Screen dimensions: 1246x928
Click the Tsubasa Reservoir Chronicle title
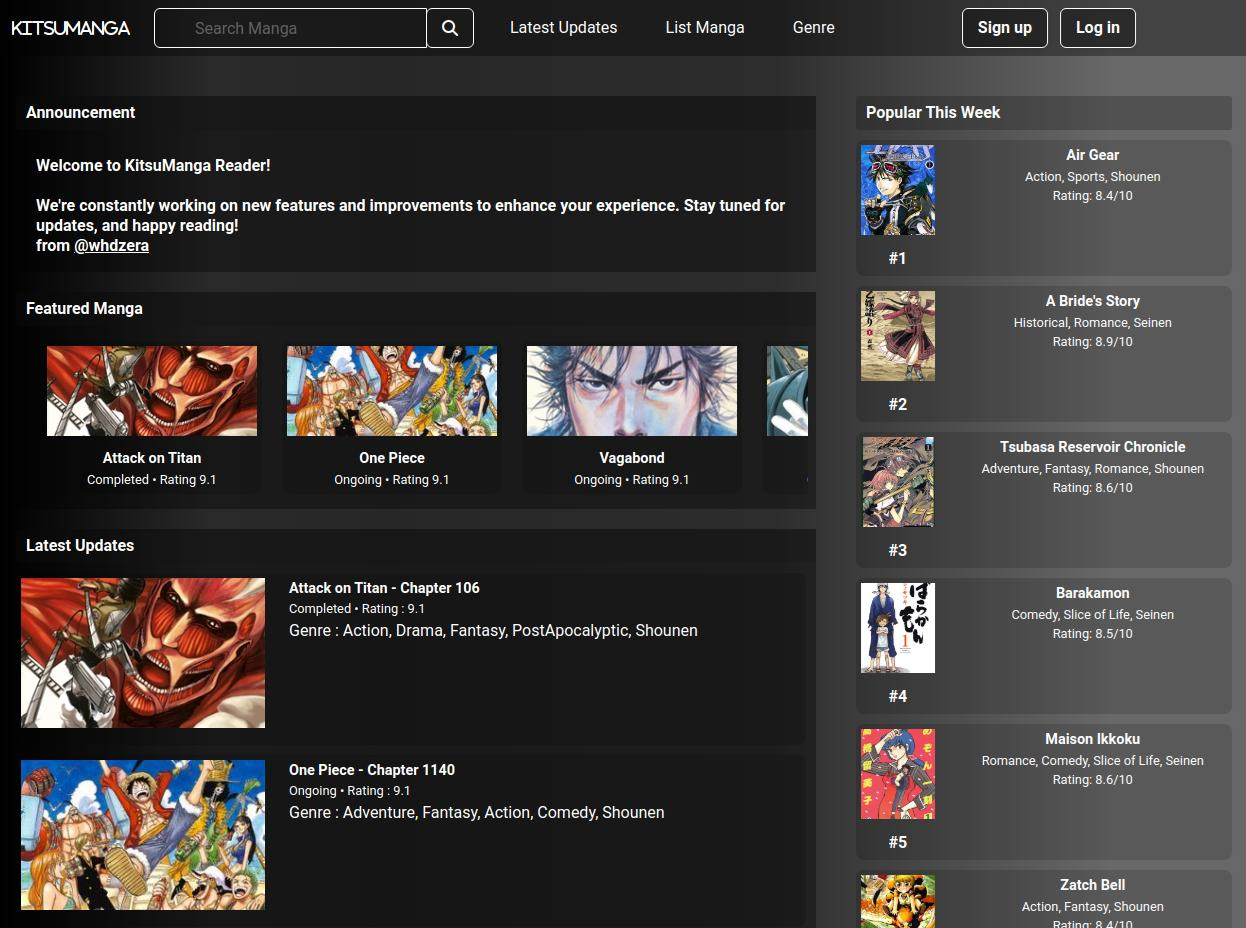pyautogui.click(x=1092, y=447)
